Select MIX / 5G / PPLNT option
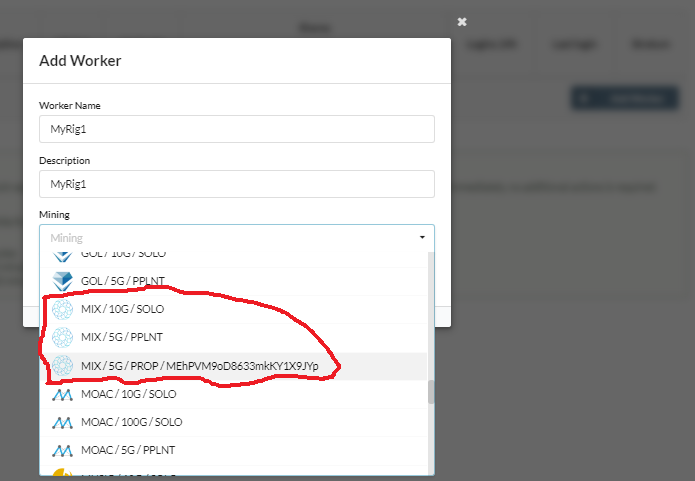The image size is (695, 481). click(x=234, y=337)
